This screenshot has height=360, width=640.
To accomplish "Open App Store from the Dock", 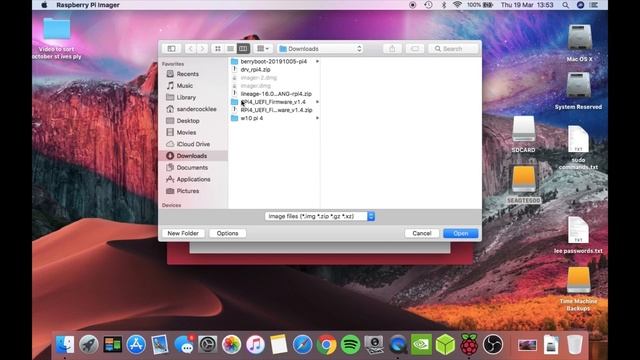I will (x=136, y=344).
